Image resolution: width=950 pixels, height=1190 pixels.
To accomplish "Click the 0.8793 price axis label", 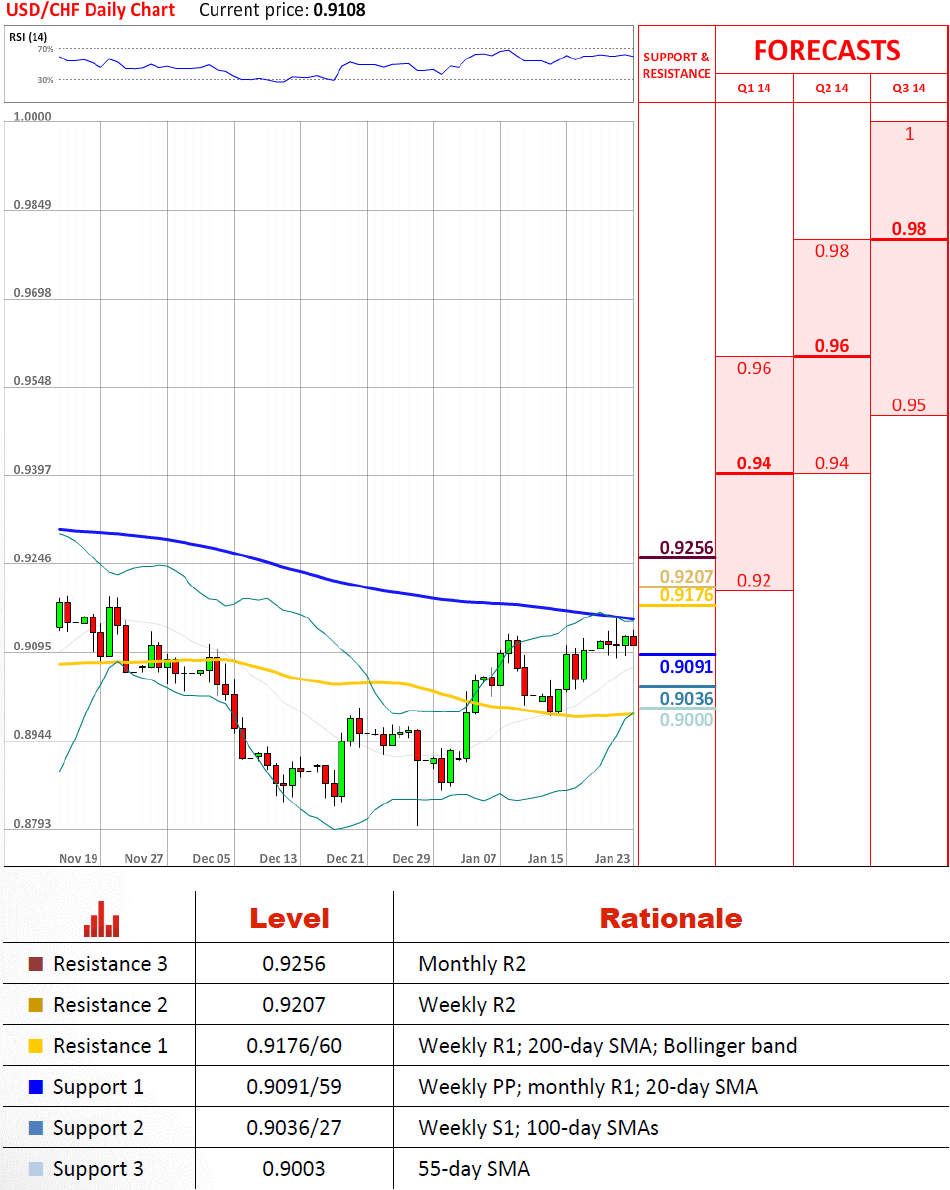I will click(x=33, y=823).
